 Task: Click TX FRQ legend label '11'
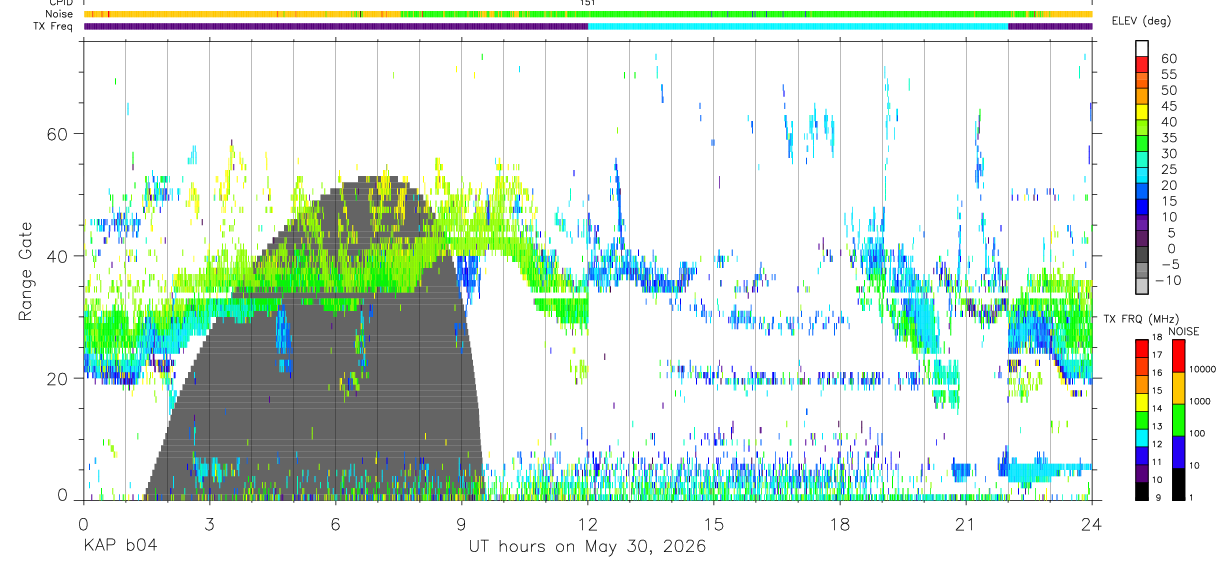1158,463
